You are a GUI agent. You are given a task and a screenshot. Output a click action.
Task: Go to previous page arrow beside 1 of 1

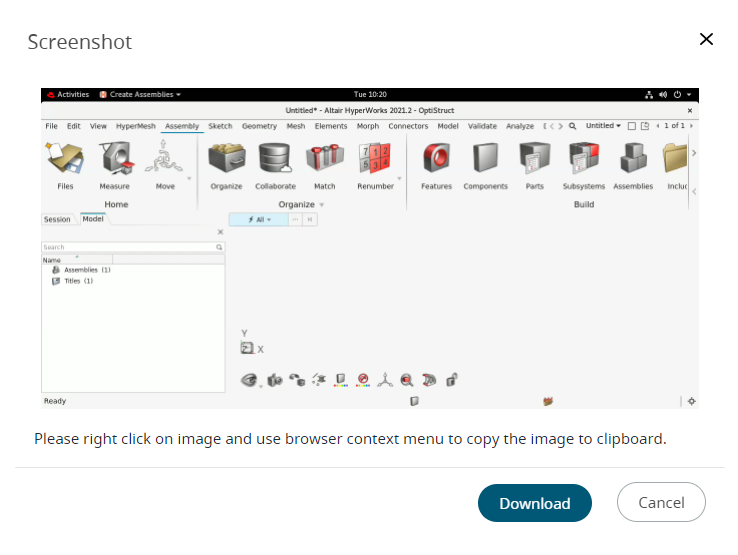658,126
